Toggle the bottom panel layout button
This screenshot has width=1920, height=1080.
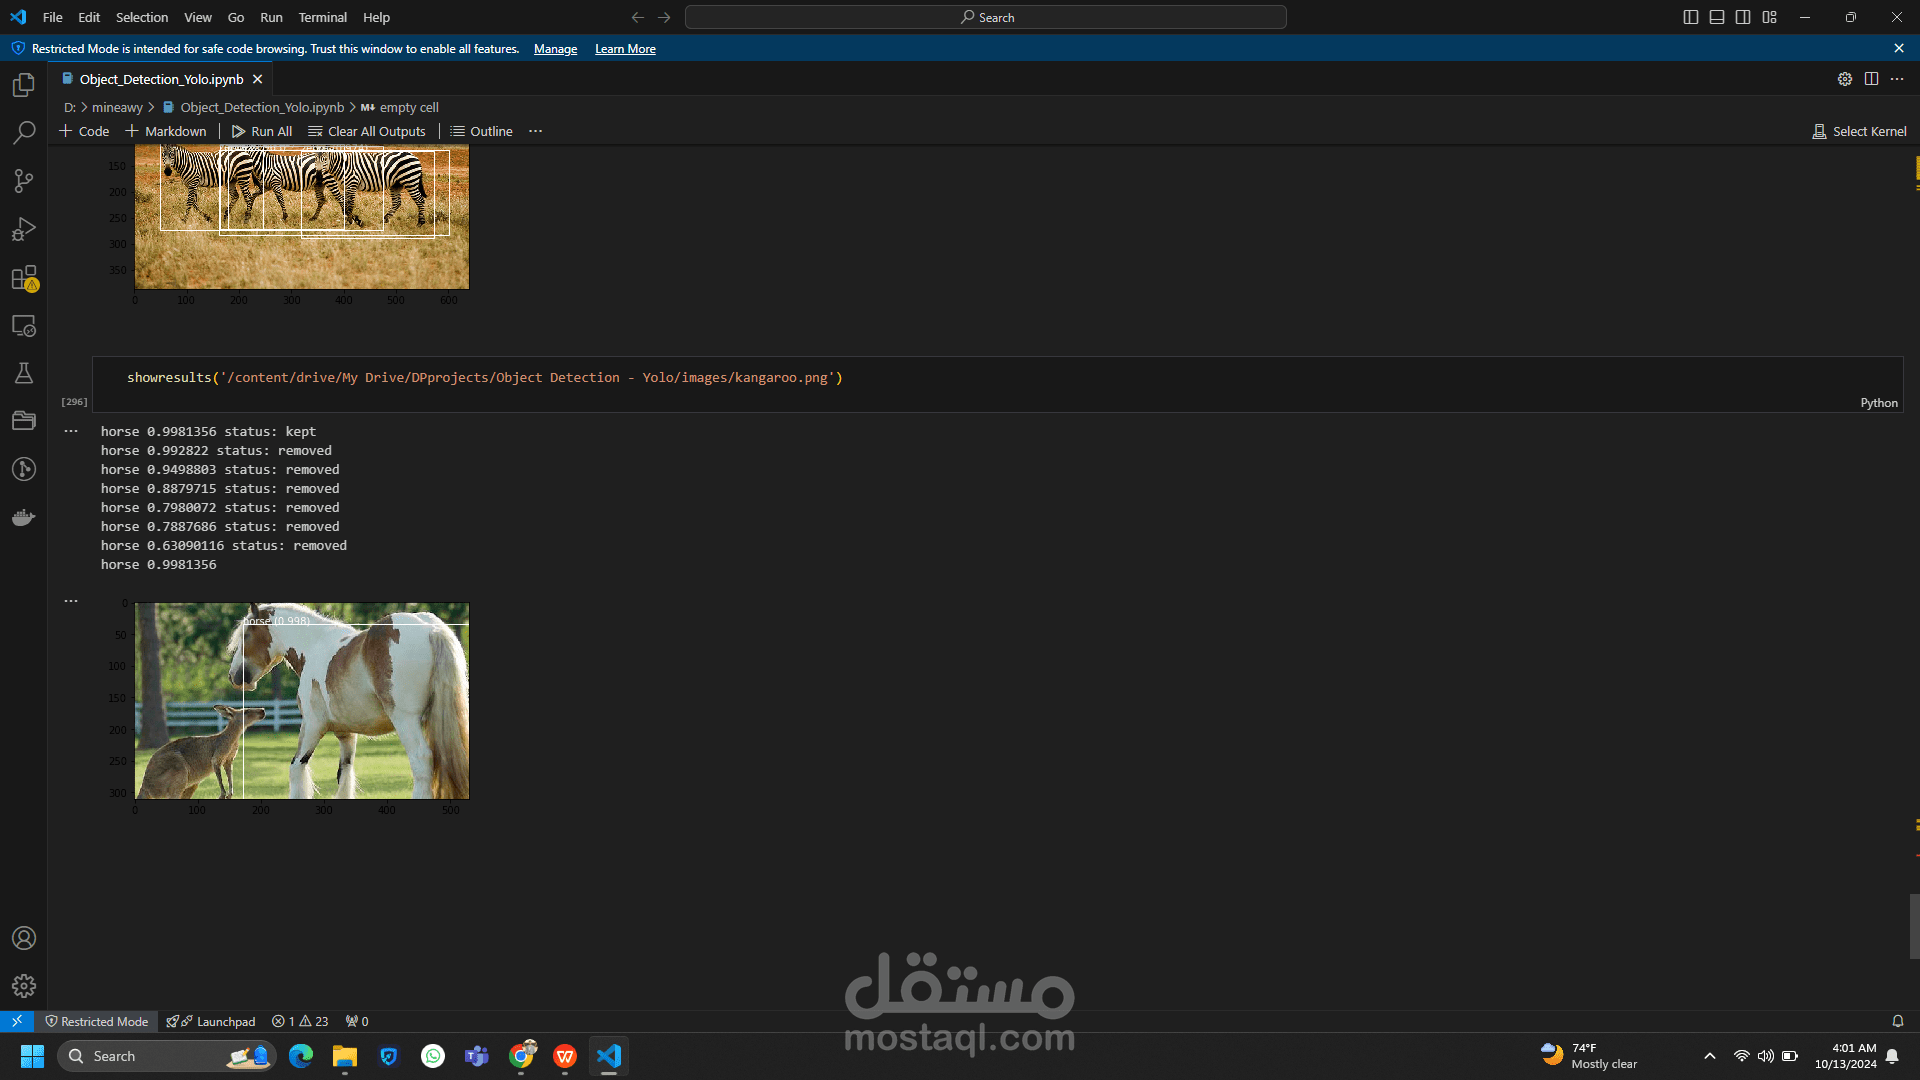tap(1717, 17)
